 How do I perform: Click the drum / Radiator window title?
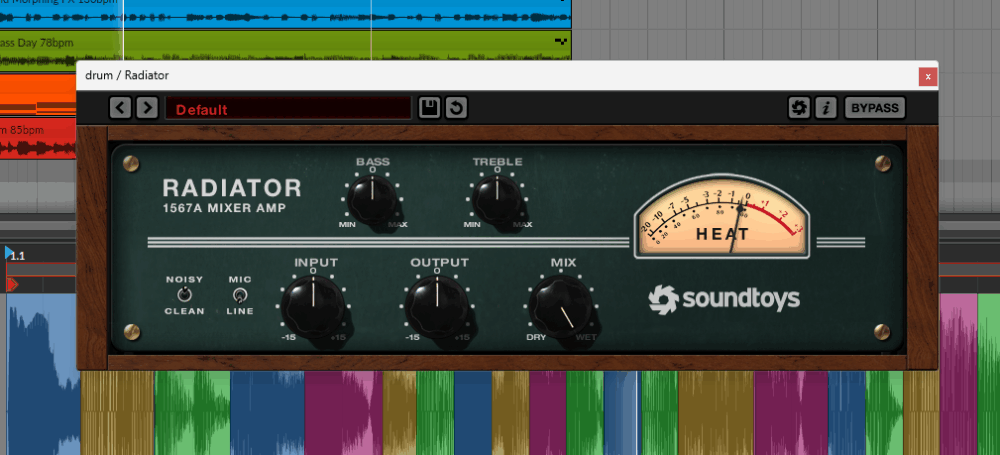pos(127,75)
